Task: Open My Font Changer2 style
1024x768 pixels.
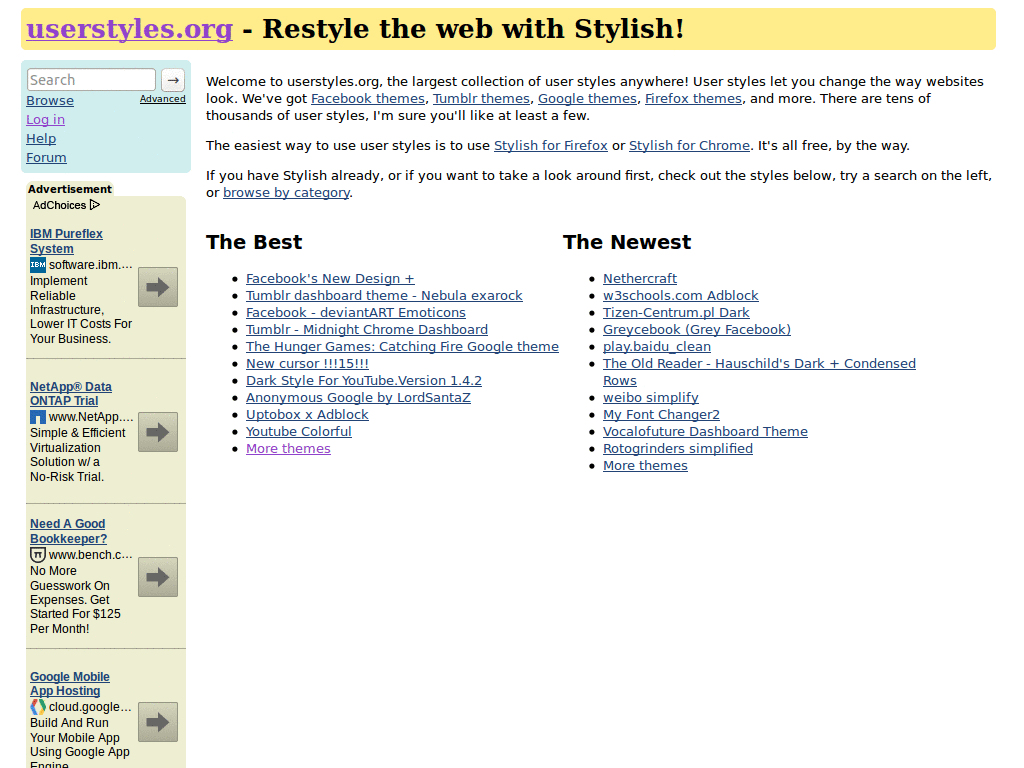Action: [661, 415]
